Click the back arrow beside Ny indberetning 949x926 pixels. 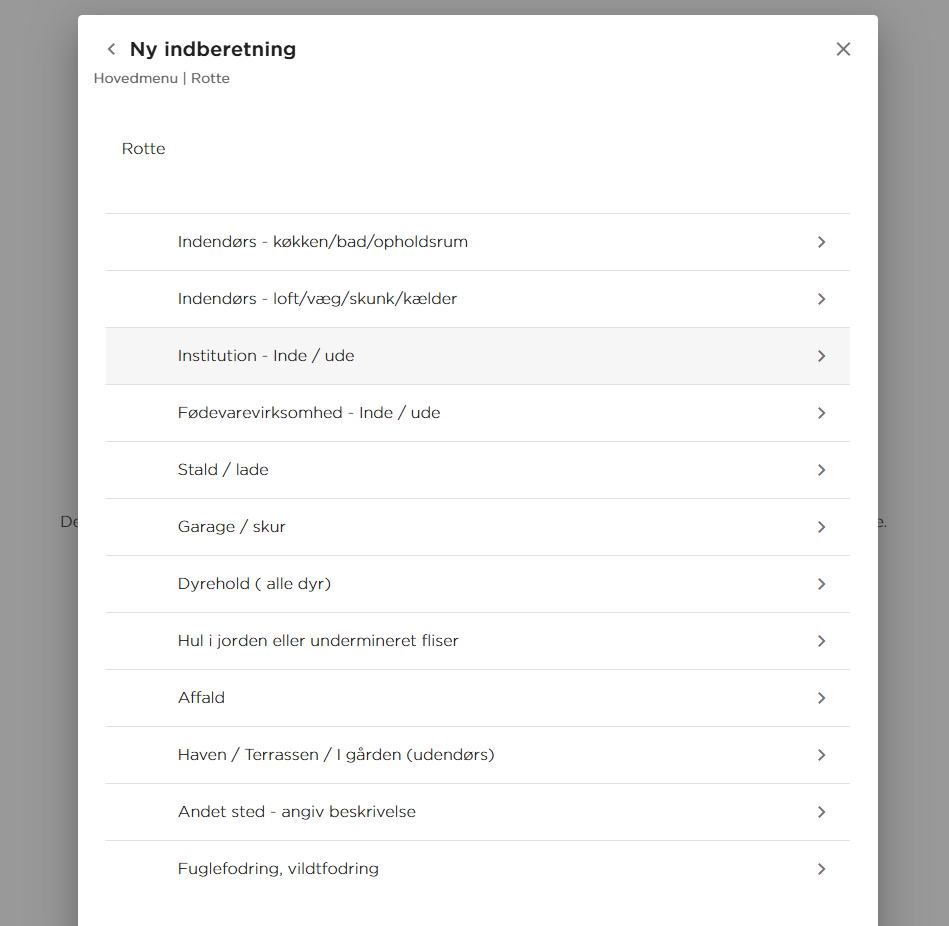111,49
